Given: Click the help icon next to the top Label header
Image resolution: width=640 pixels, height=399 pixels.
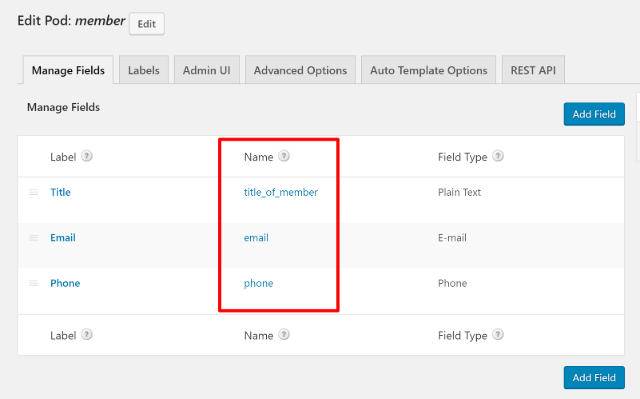Looking at the screenshot, I should point(87,156).
